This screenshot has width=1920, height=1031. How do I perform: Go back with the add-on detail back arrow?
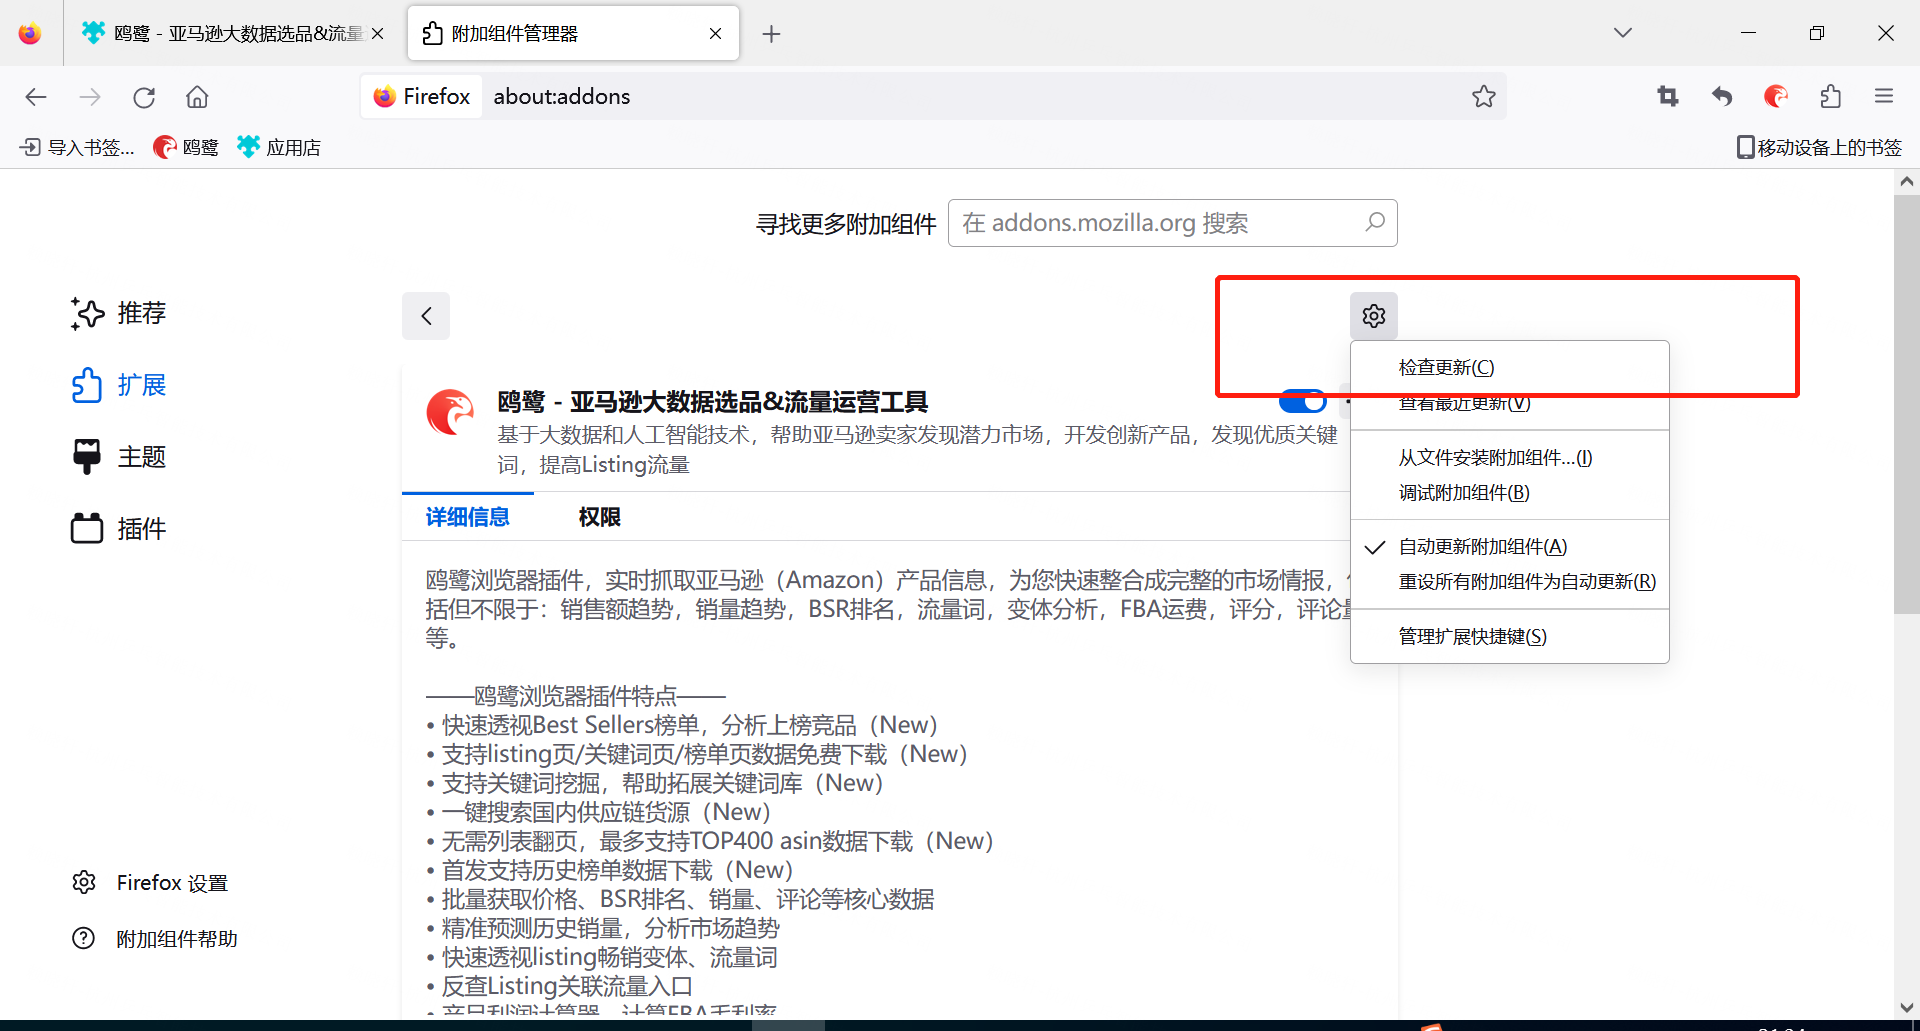point(426,316)
